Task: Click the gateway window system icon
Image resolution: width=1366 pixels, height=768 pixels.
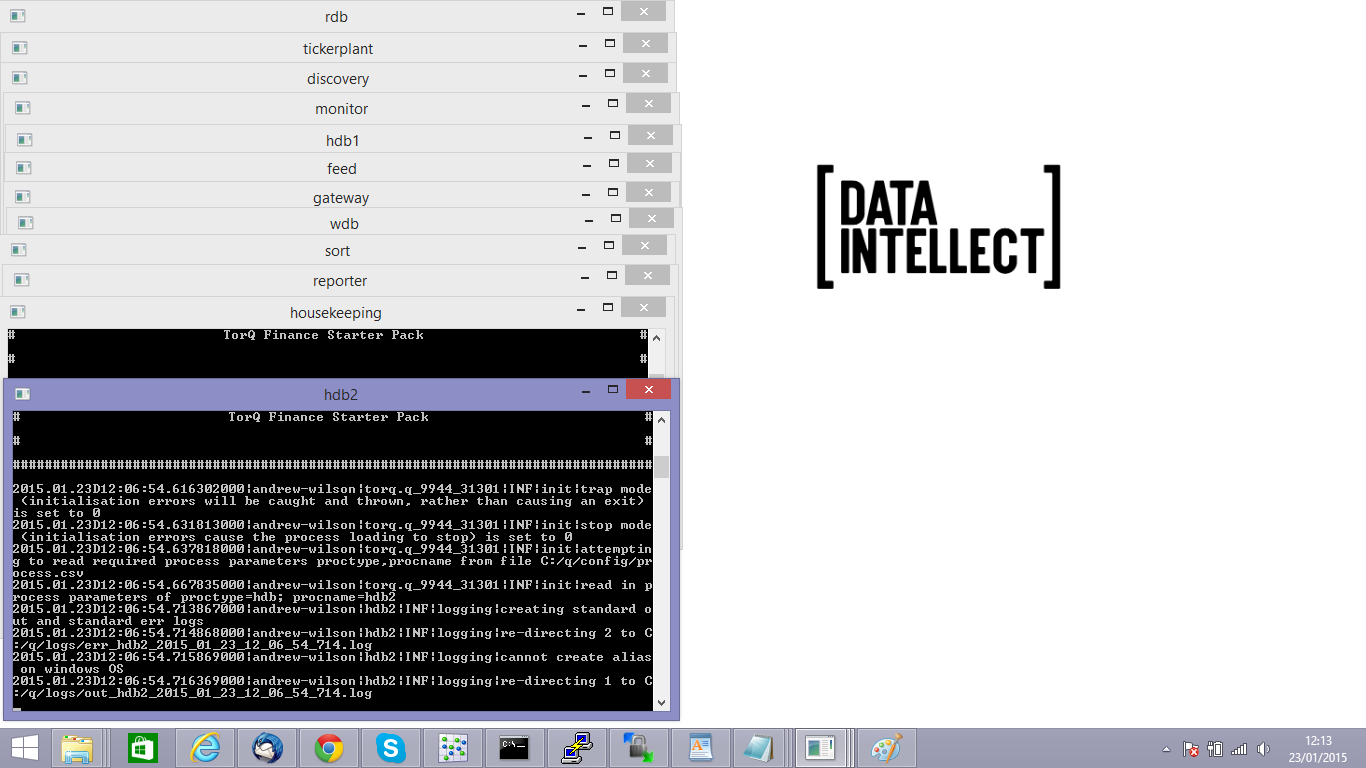Action: pyautogui.click(x=21, y=197)
